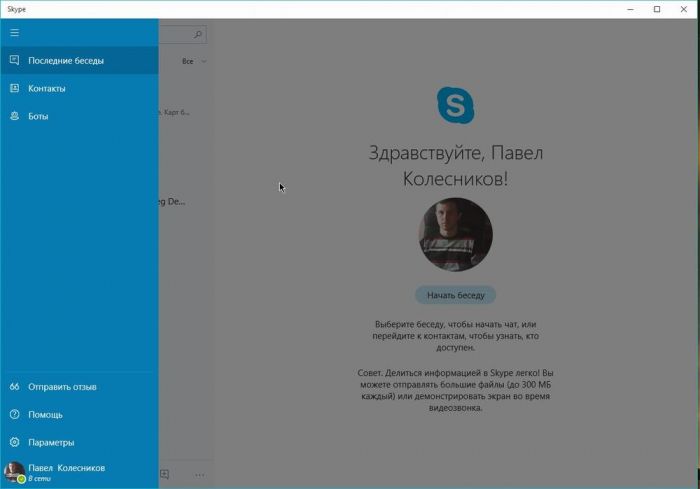
Task: Click the Помощь question mark icon
Action: tap(14, 415)
